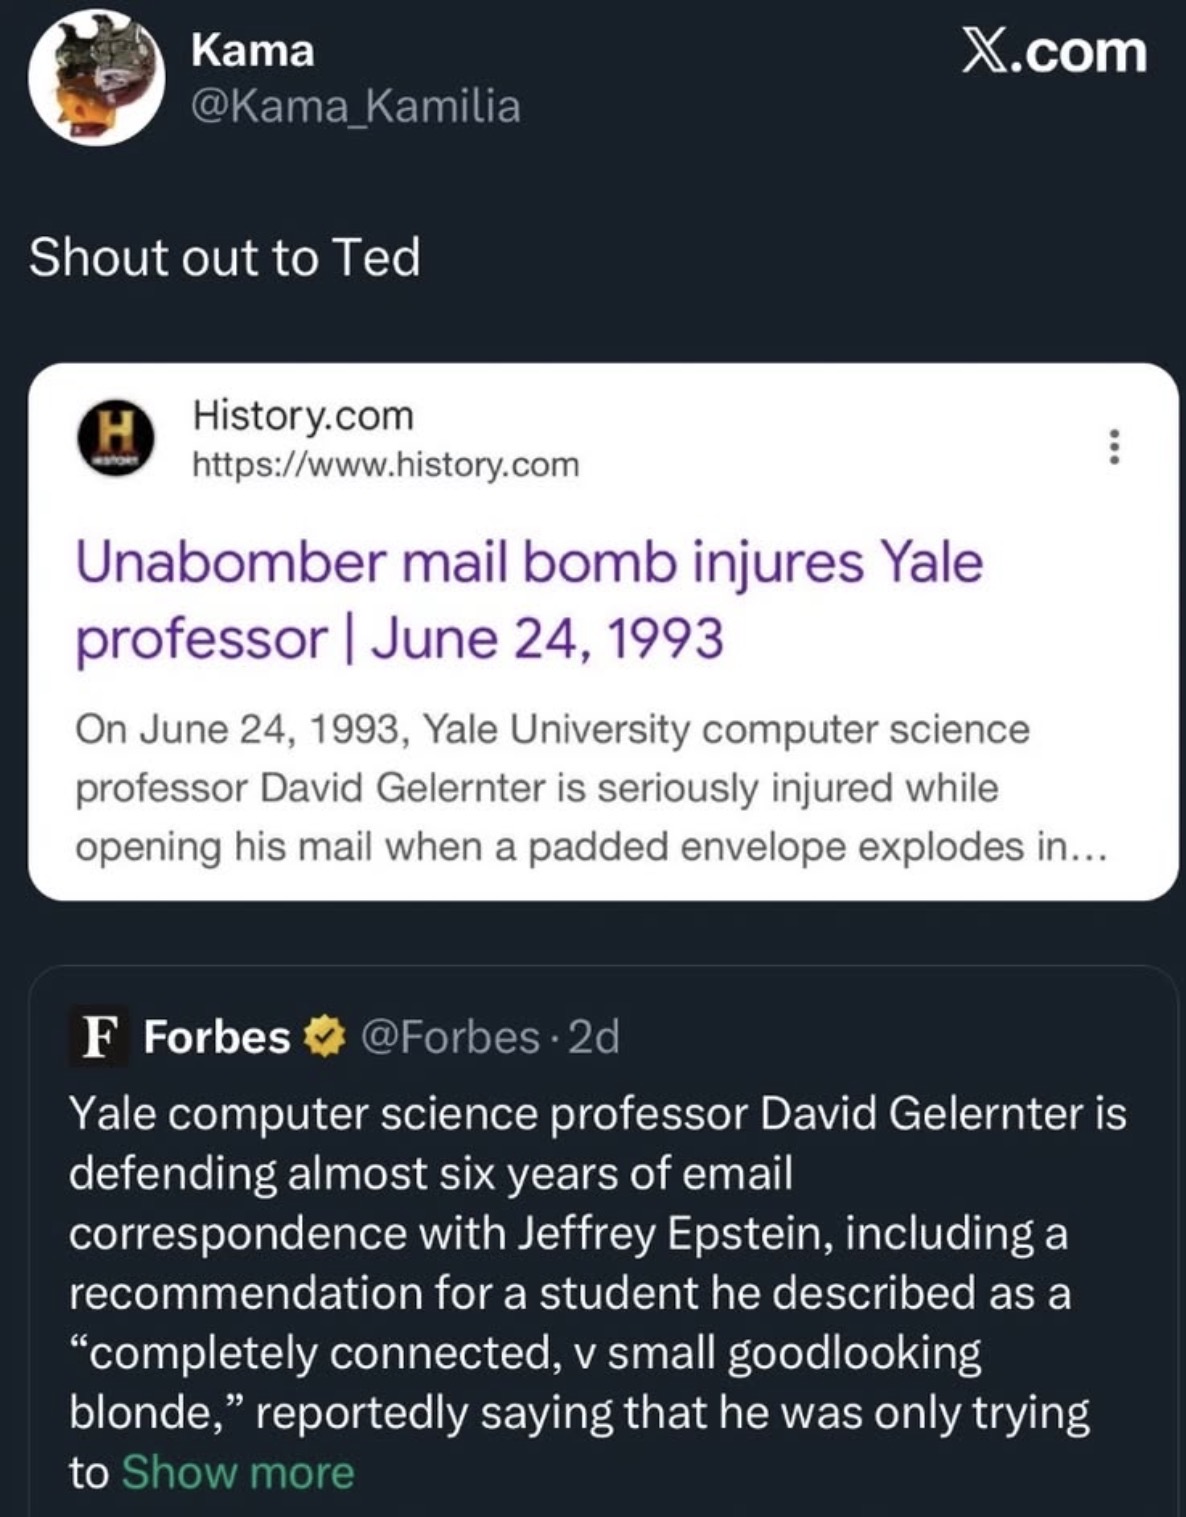Viewport: 1186px width, 1517px height.
Task: Click the Kama display name
Action: pyautogui.click(x=252, y=50)
